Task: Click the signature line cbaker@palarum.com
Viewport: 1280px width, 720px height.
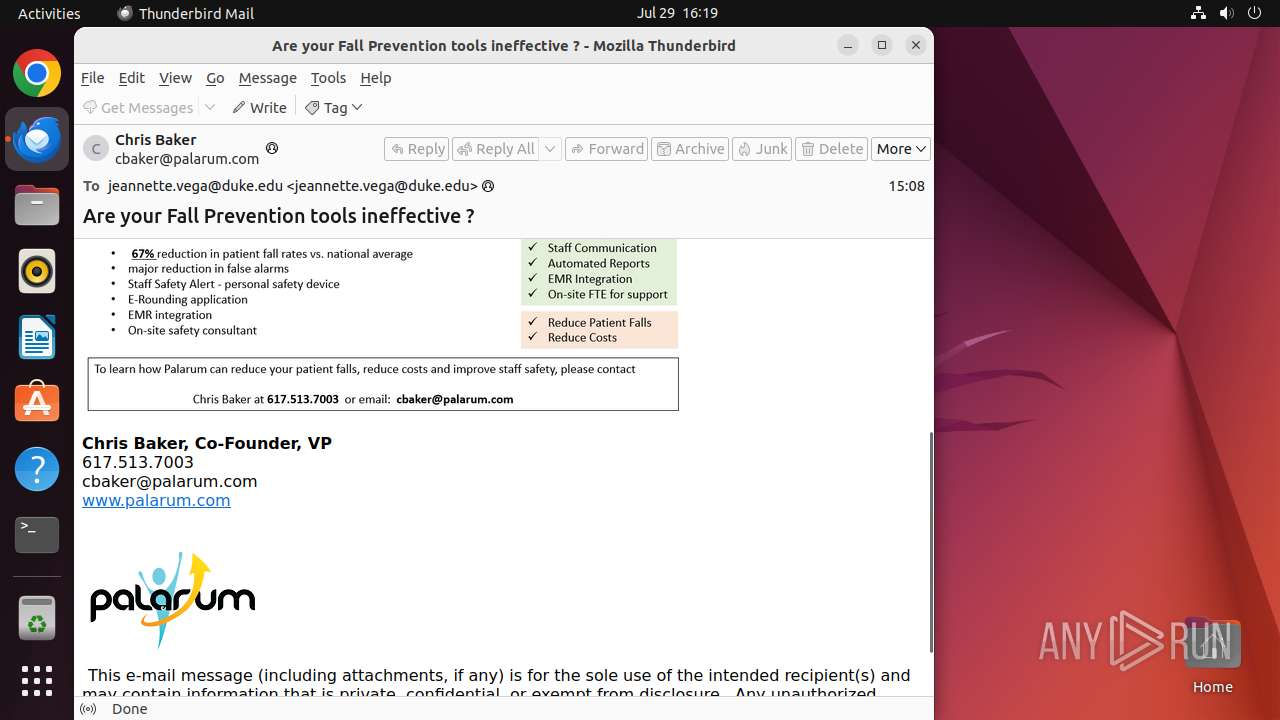Action: [x=170, y=481]
